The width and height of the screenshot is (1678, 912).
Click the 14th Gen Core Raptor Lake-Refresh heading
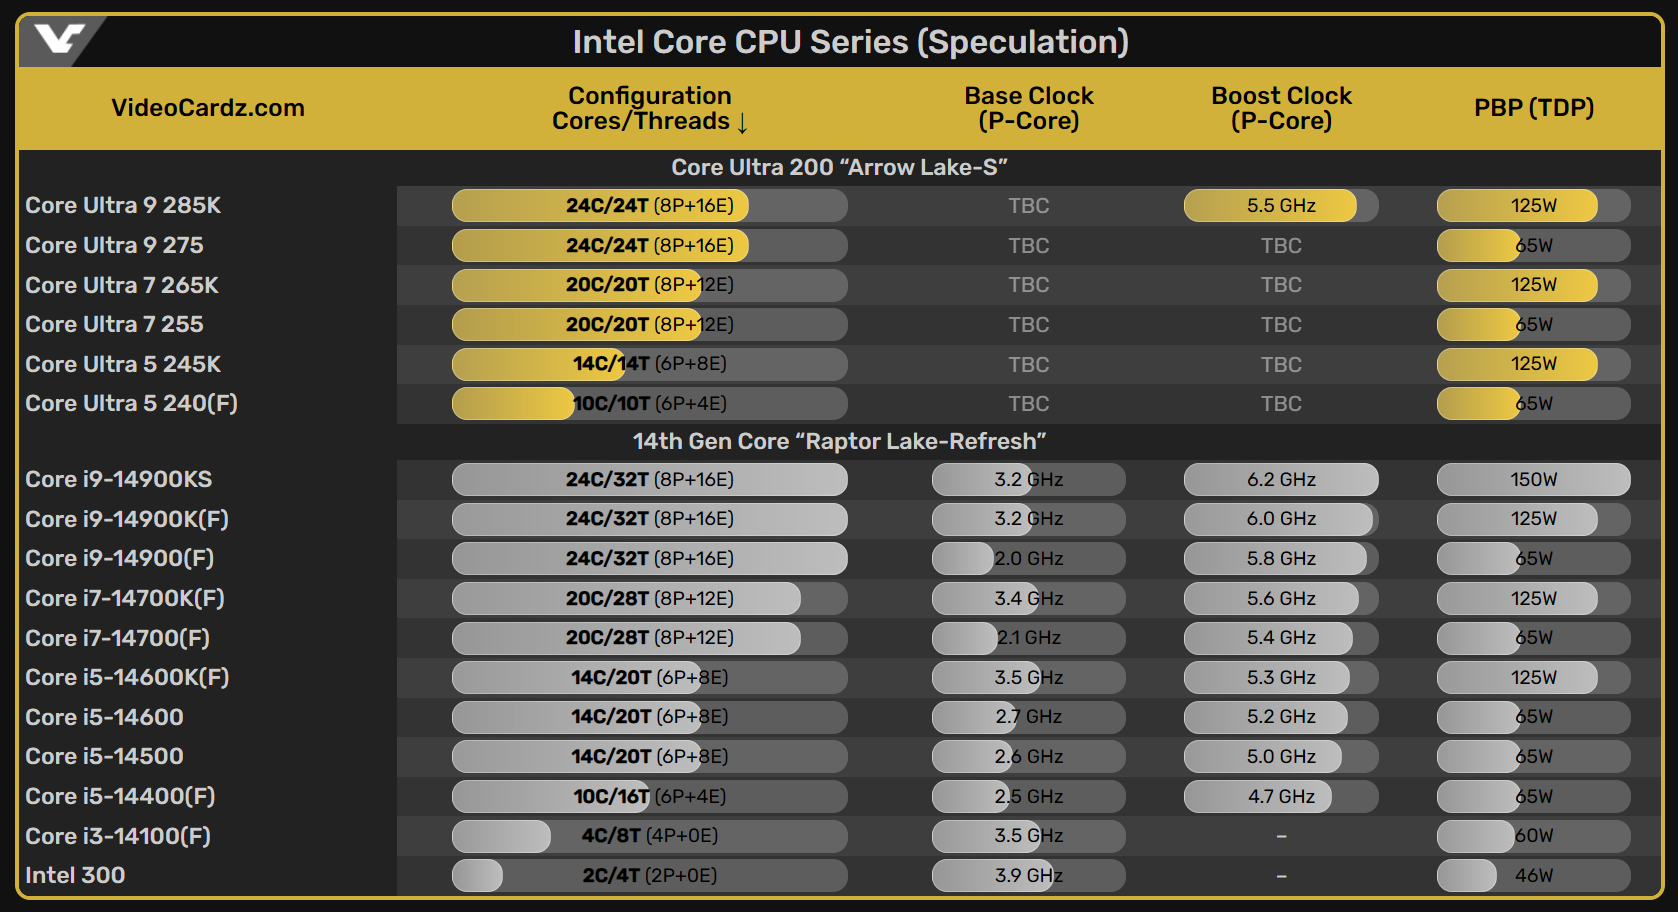tap(839, 441)
